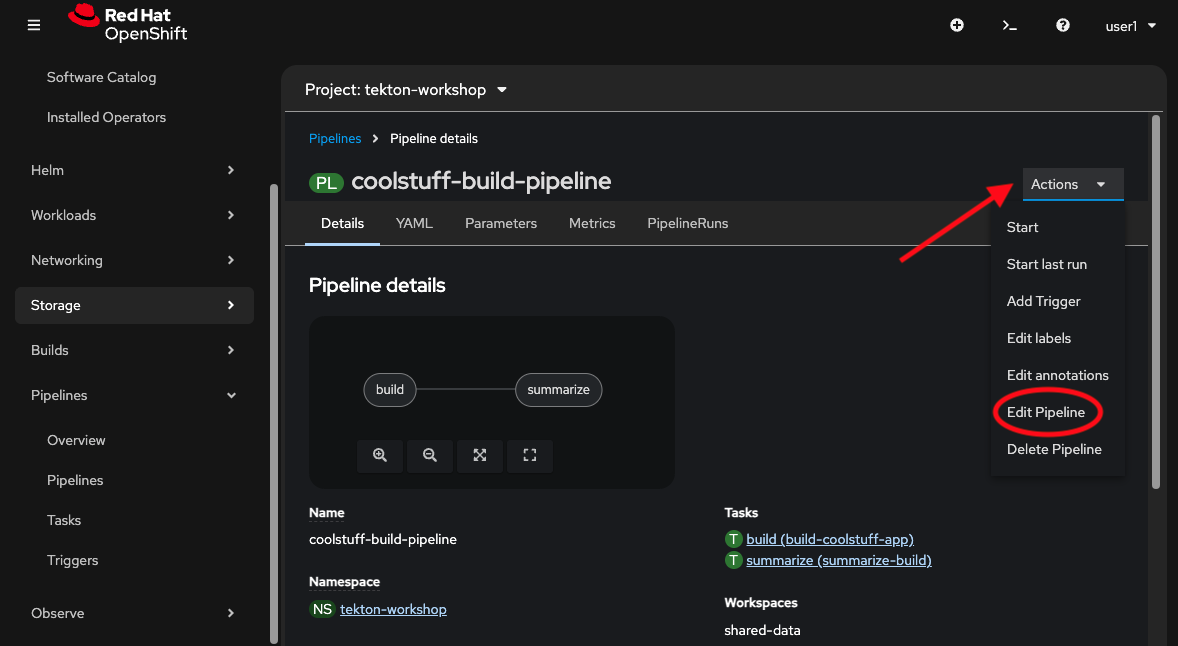Open the user1 account dropdown
The image size is (1178, 646).
click(1130, 26)
